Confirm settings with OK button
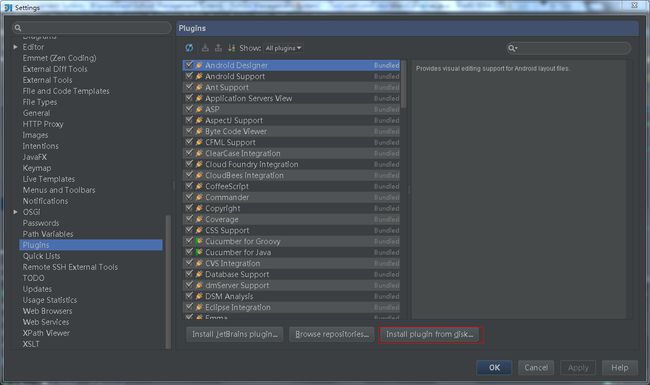This screenshot has width=650, height=385. 494,368
